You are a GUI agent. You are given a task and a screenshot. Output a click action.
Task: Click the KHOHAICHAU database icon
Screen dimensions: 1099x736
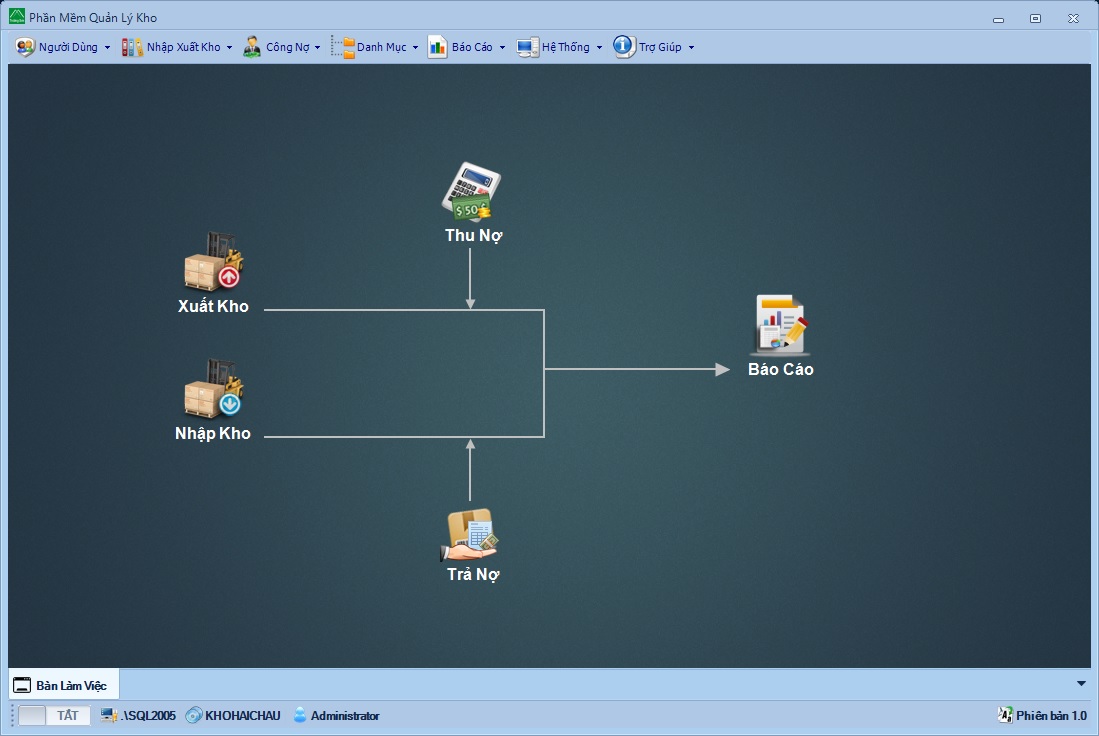pyautogui.click(x=194, y=716)
